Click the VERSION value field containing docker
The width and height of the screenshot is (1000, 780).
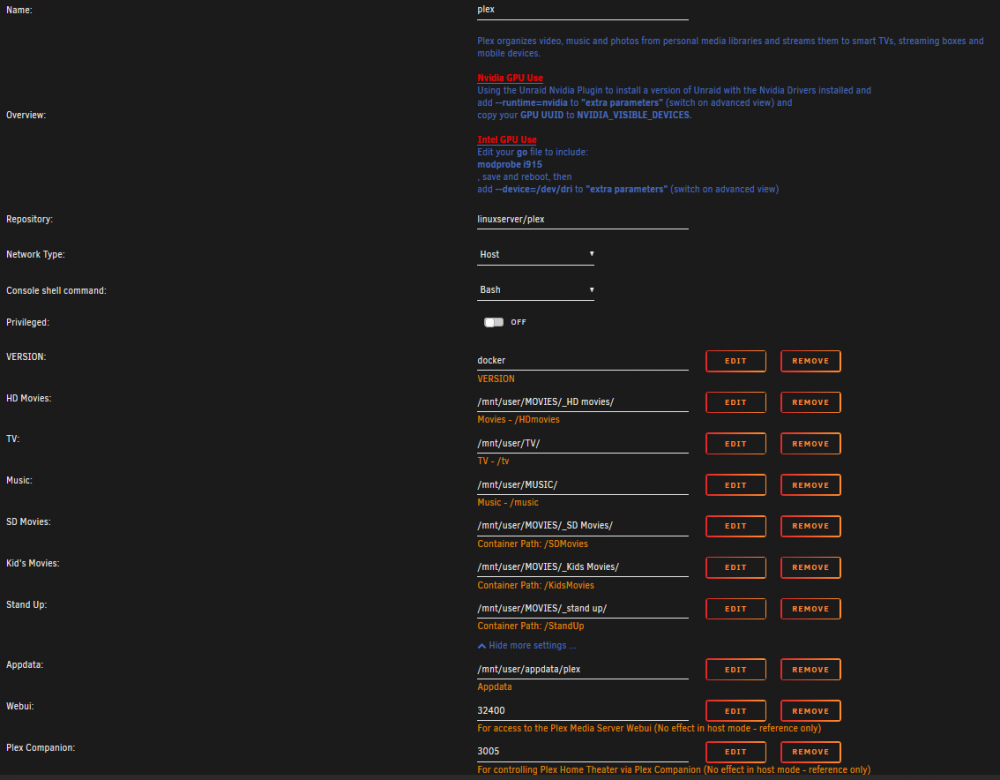pyautogui.click(x=582, y=361)
